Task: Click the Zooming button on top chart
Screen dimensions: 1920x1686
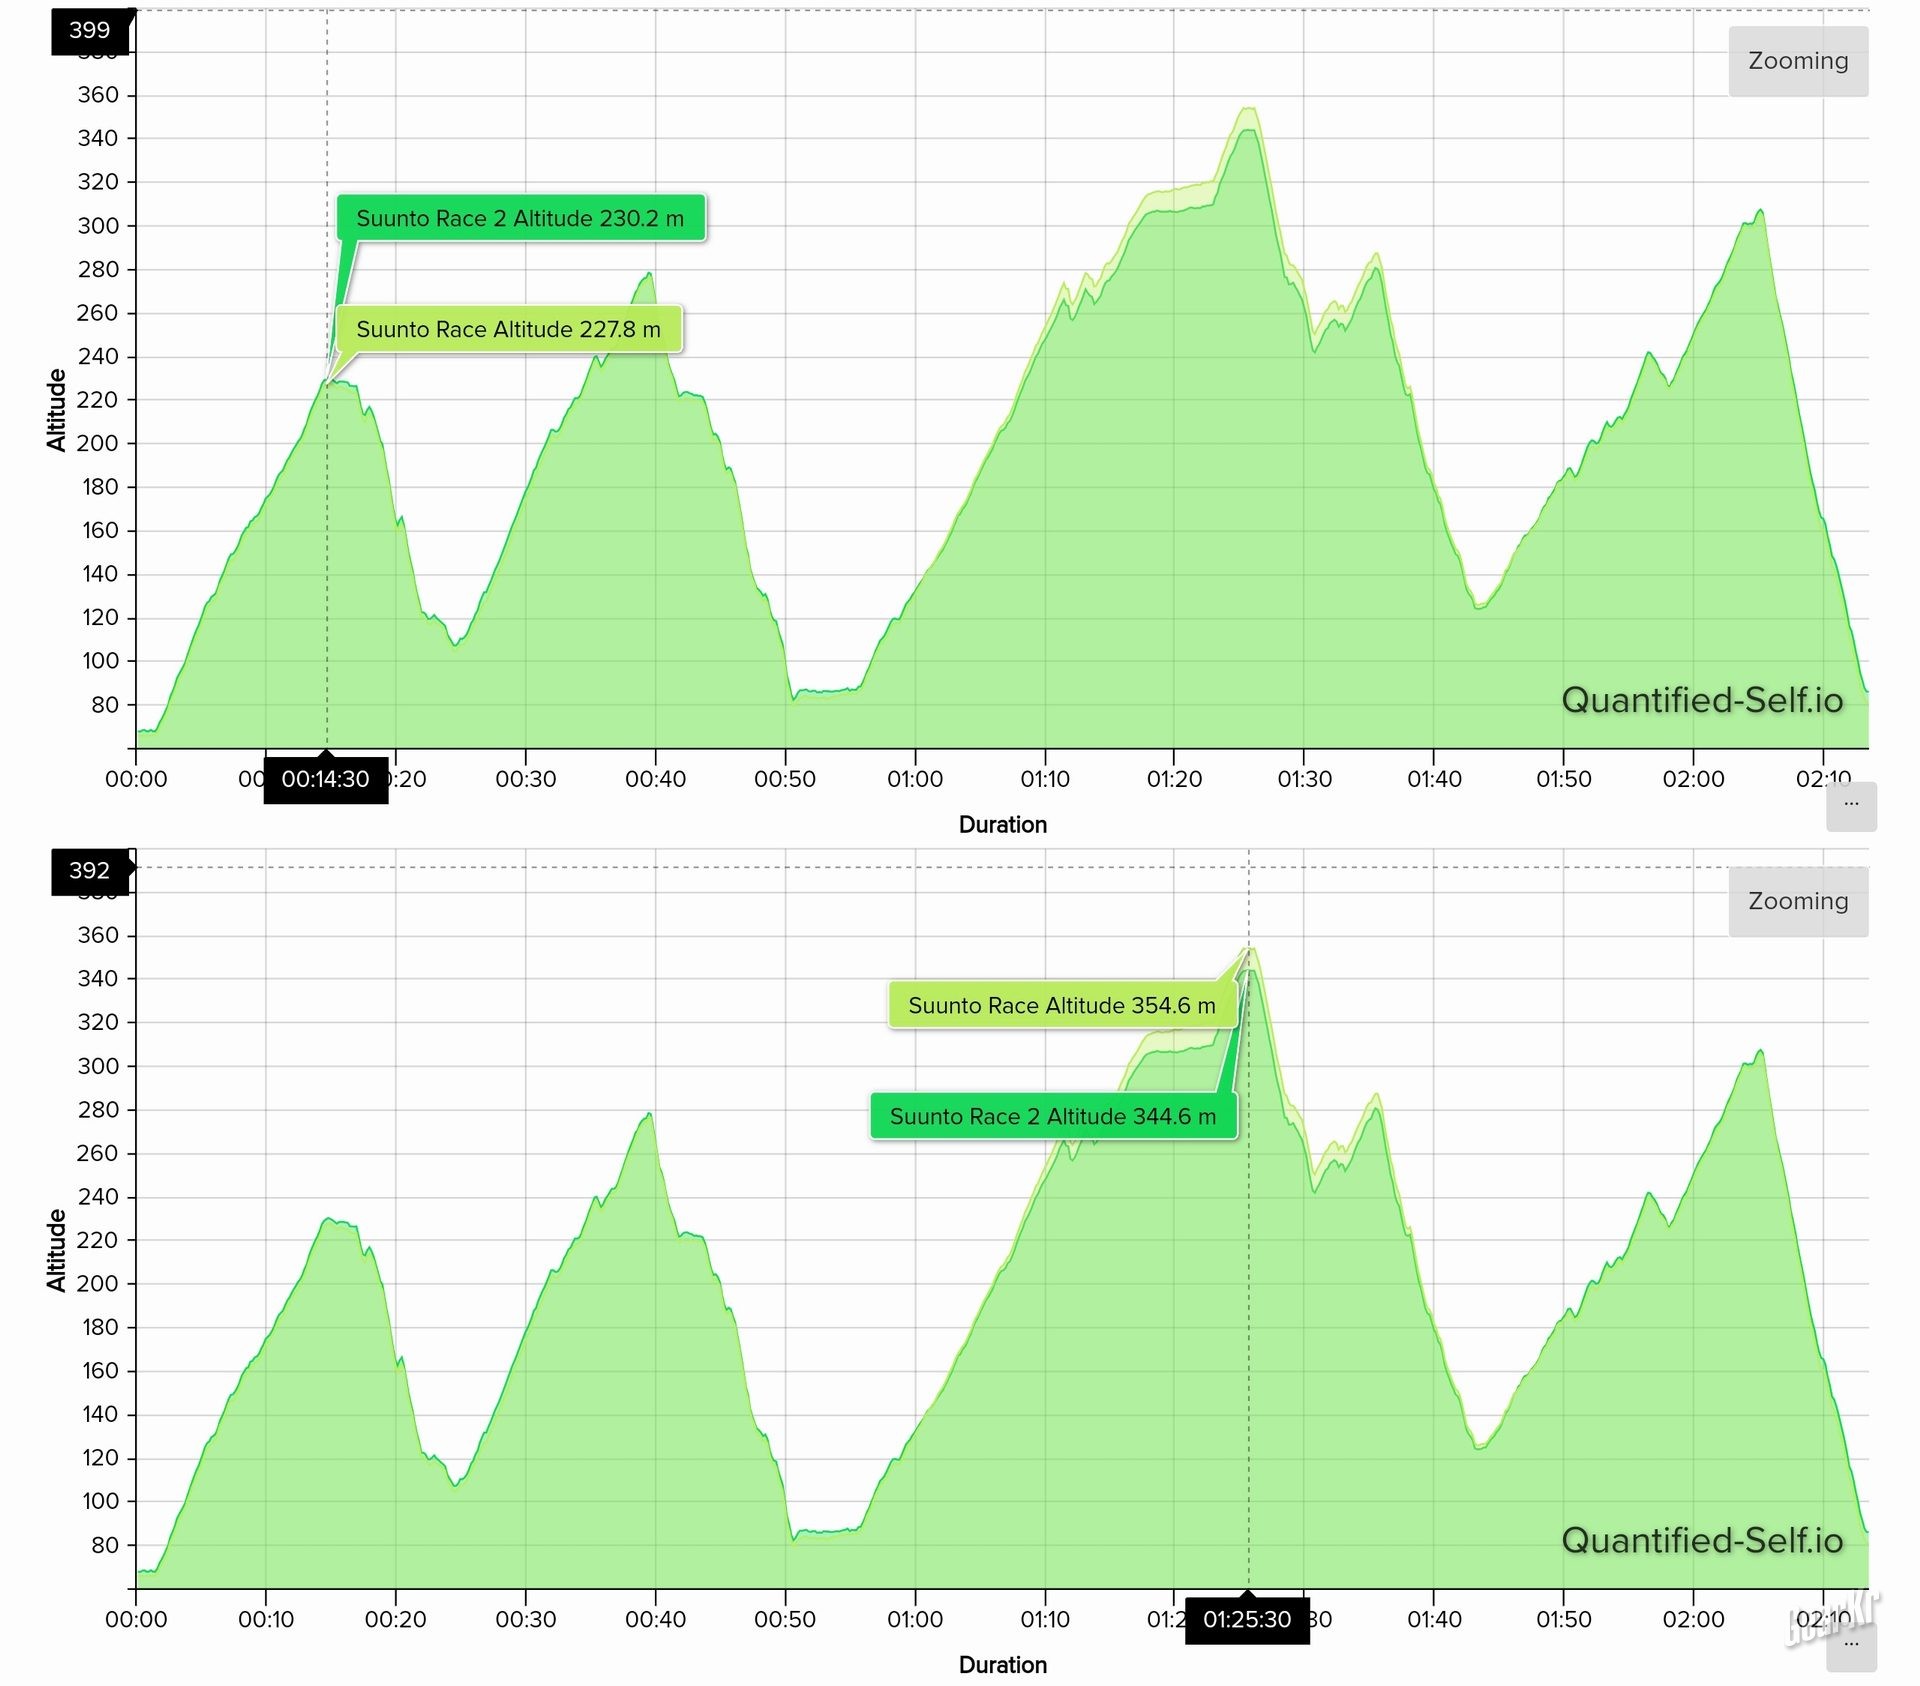Action: (1797, 61)
